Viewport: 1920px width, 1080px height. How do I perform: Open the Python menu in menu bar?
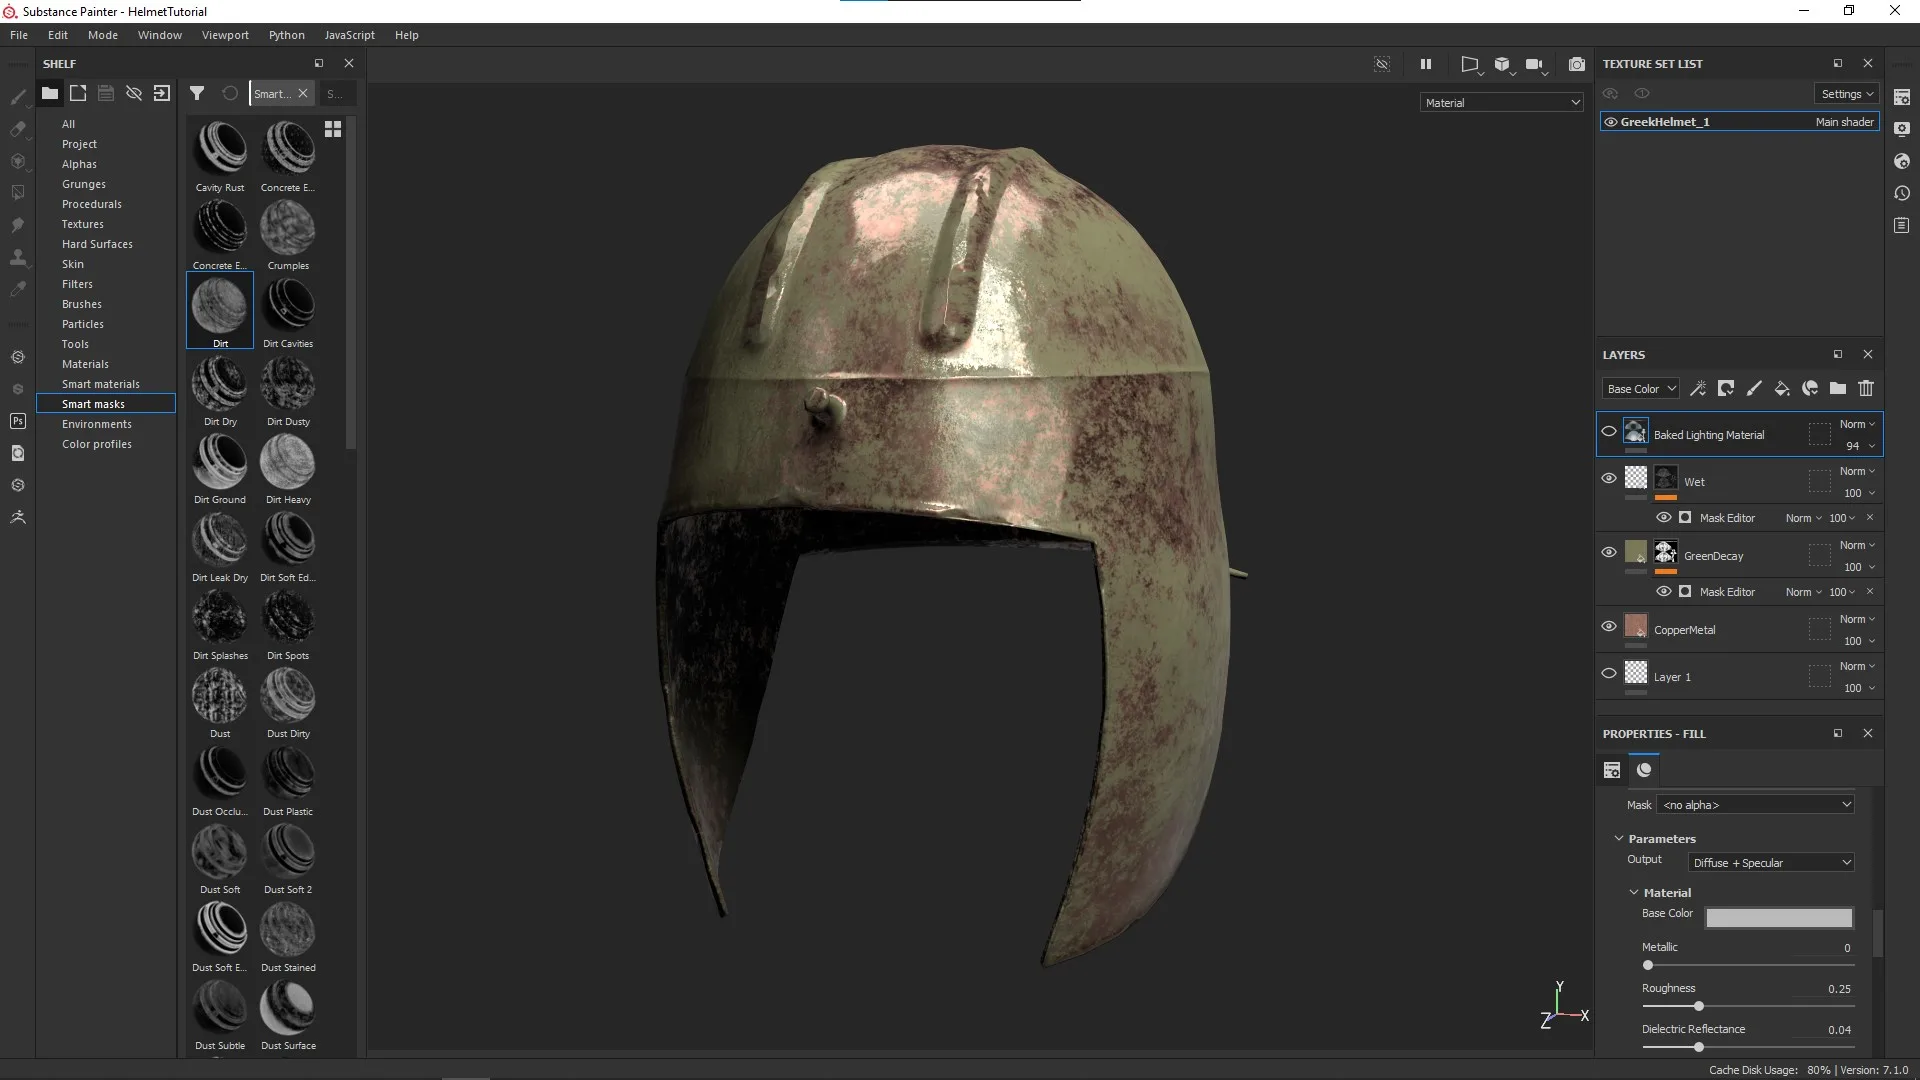[285, 33]
